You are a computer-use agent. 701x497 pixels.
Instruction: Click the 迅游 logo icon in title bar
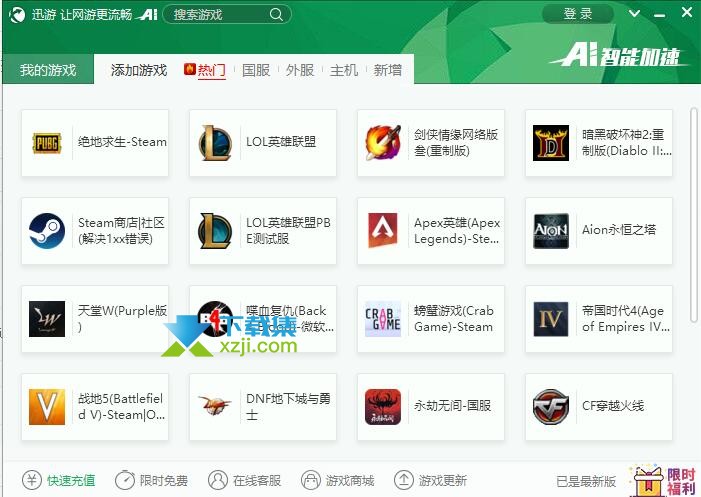click(x=17, y=15)
